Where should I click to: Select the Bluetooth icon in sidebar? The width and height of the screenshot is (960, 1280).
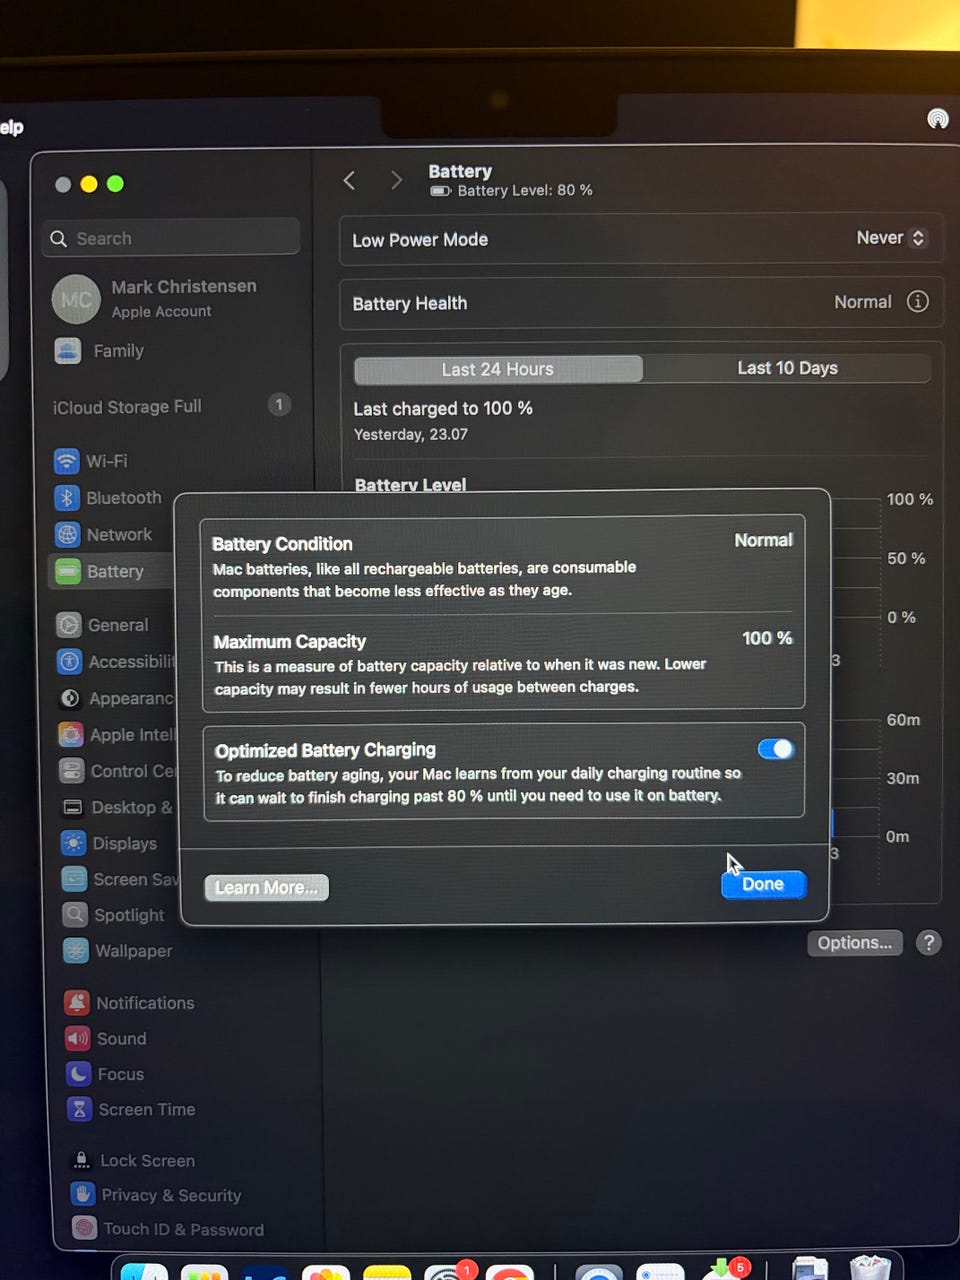coord(67,498)
